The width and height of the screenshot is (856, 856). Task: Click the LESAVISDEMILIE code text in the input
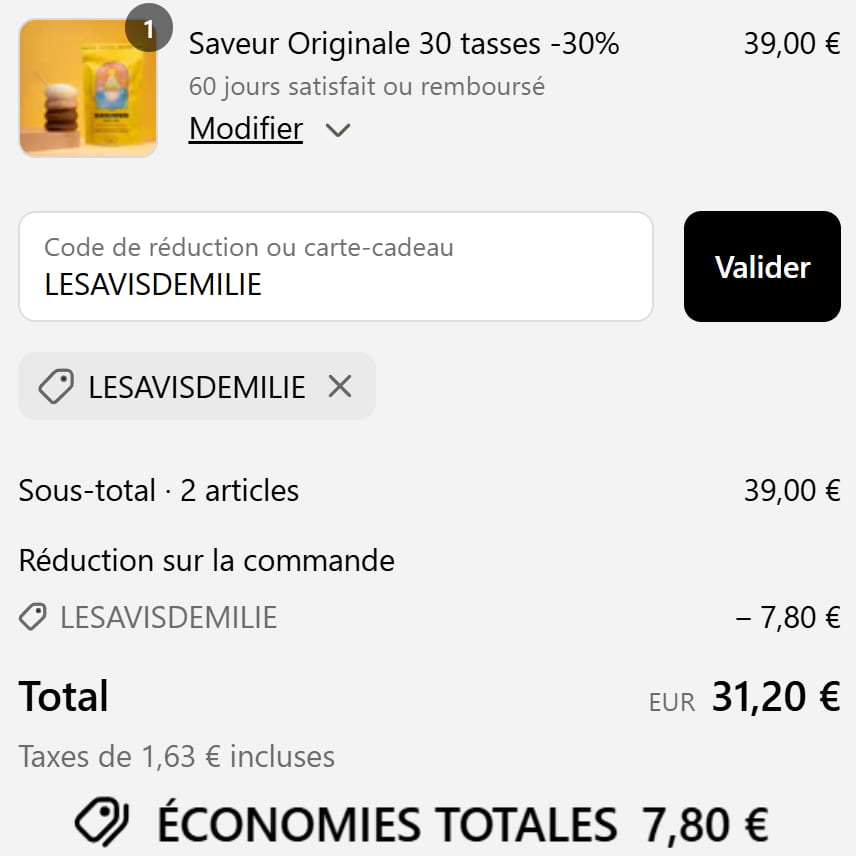click(154, 285)
